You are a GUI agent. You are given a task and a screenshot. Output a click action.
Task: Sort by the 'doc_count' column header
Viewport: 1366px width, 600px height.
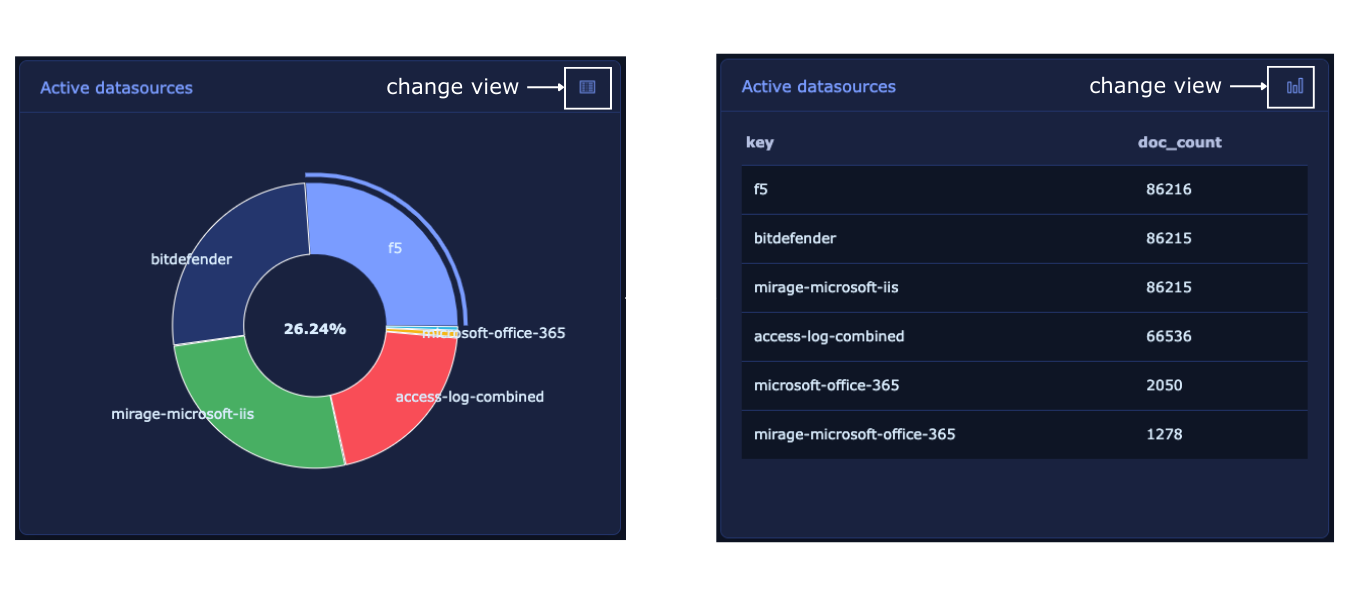click(1180, 143)
